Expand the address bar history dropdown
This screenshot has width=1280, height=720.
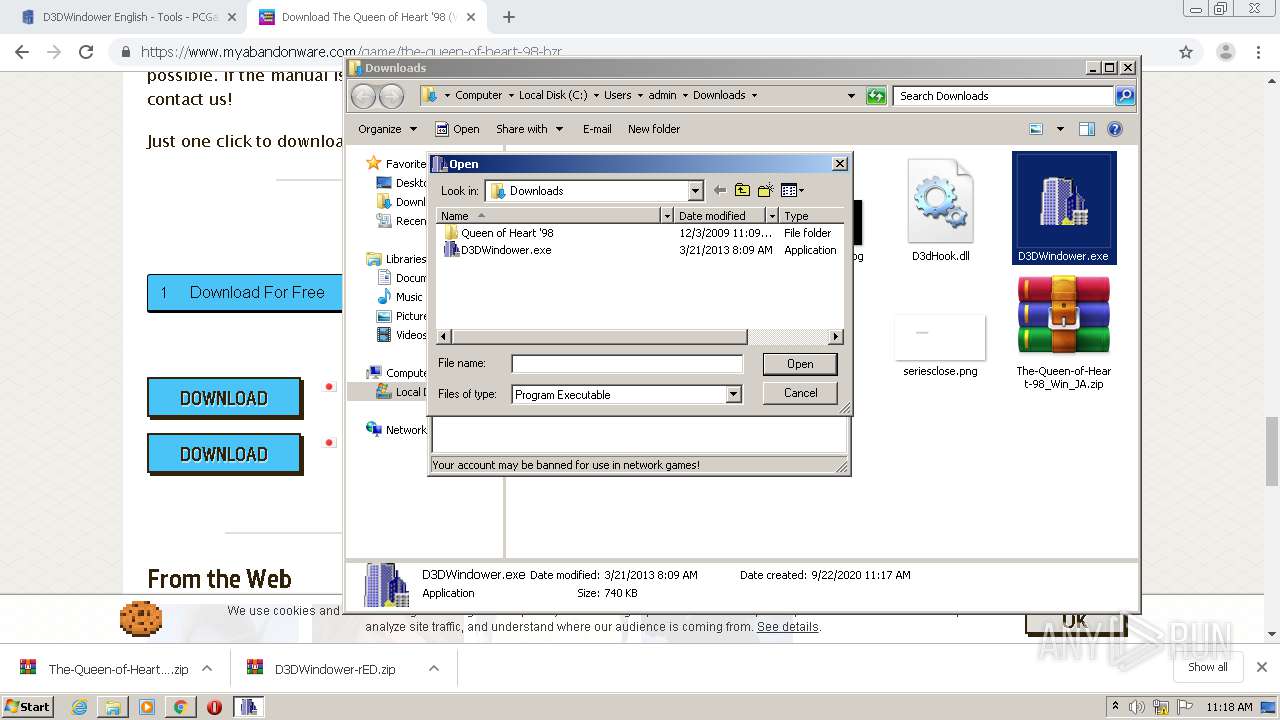click(851, 96)
